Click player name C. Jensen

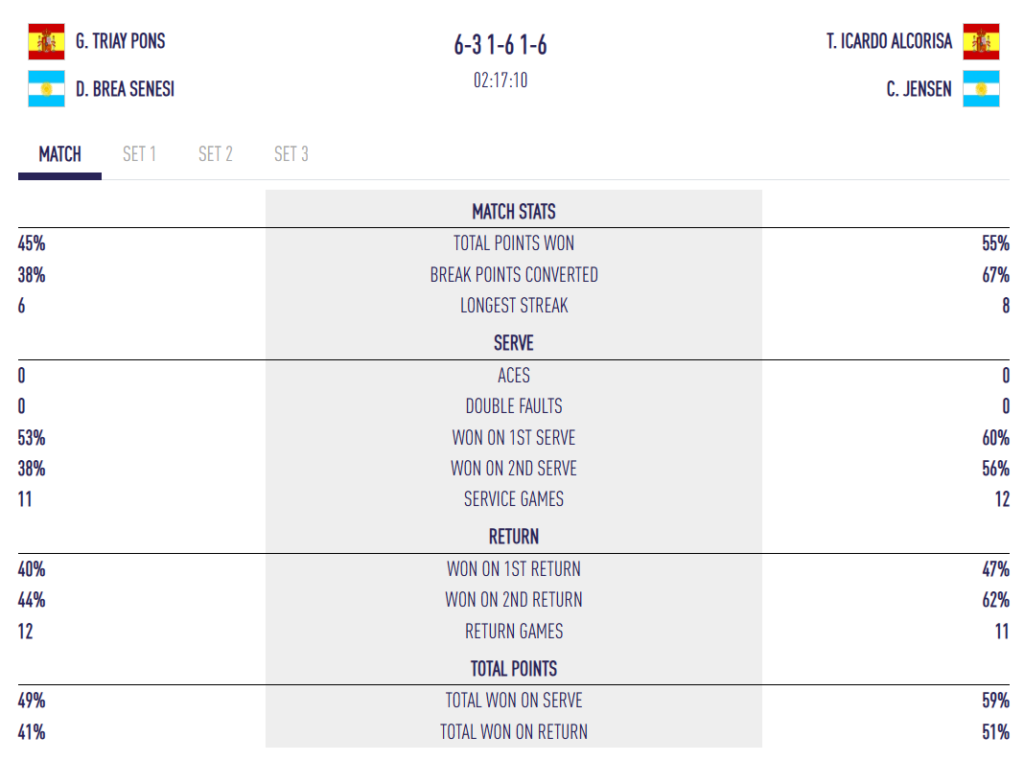pos(919,89)
